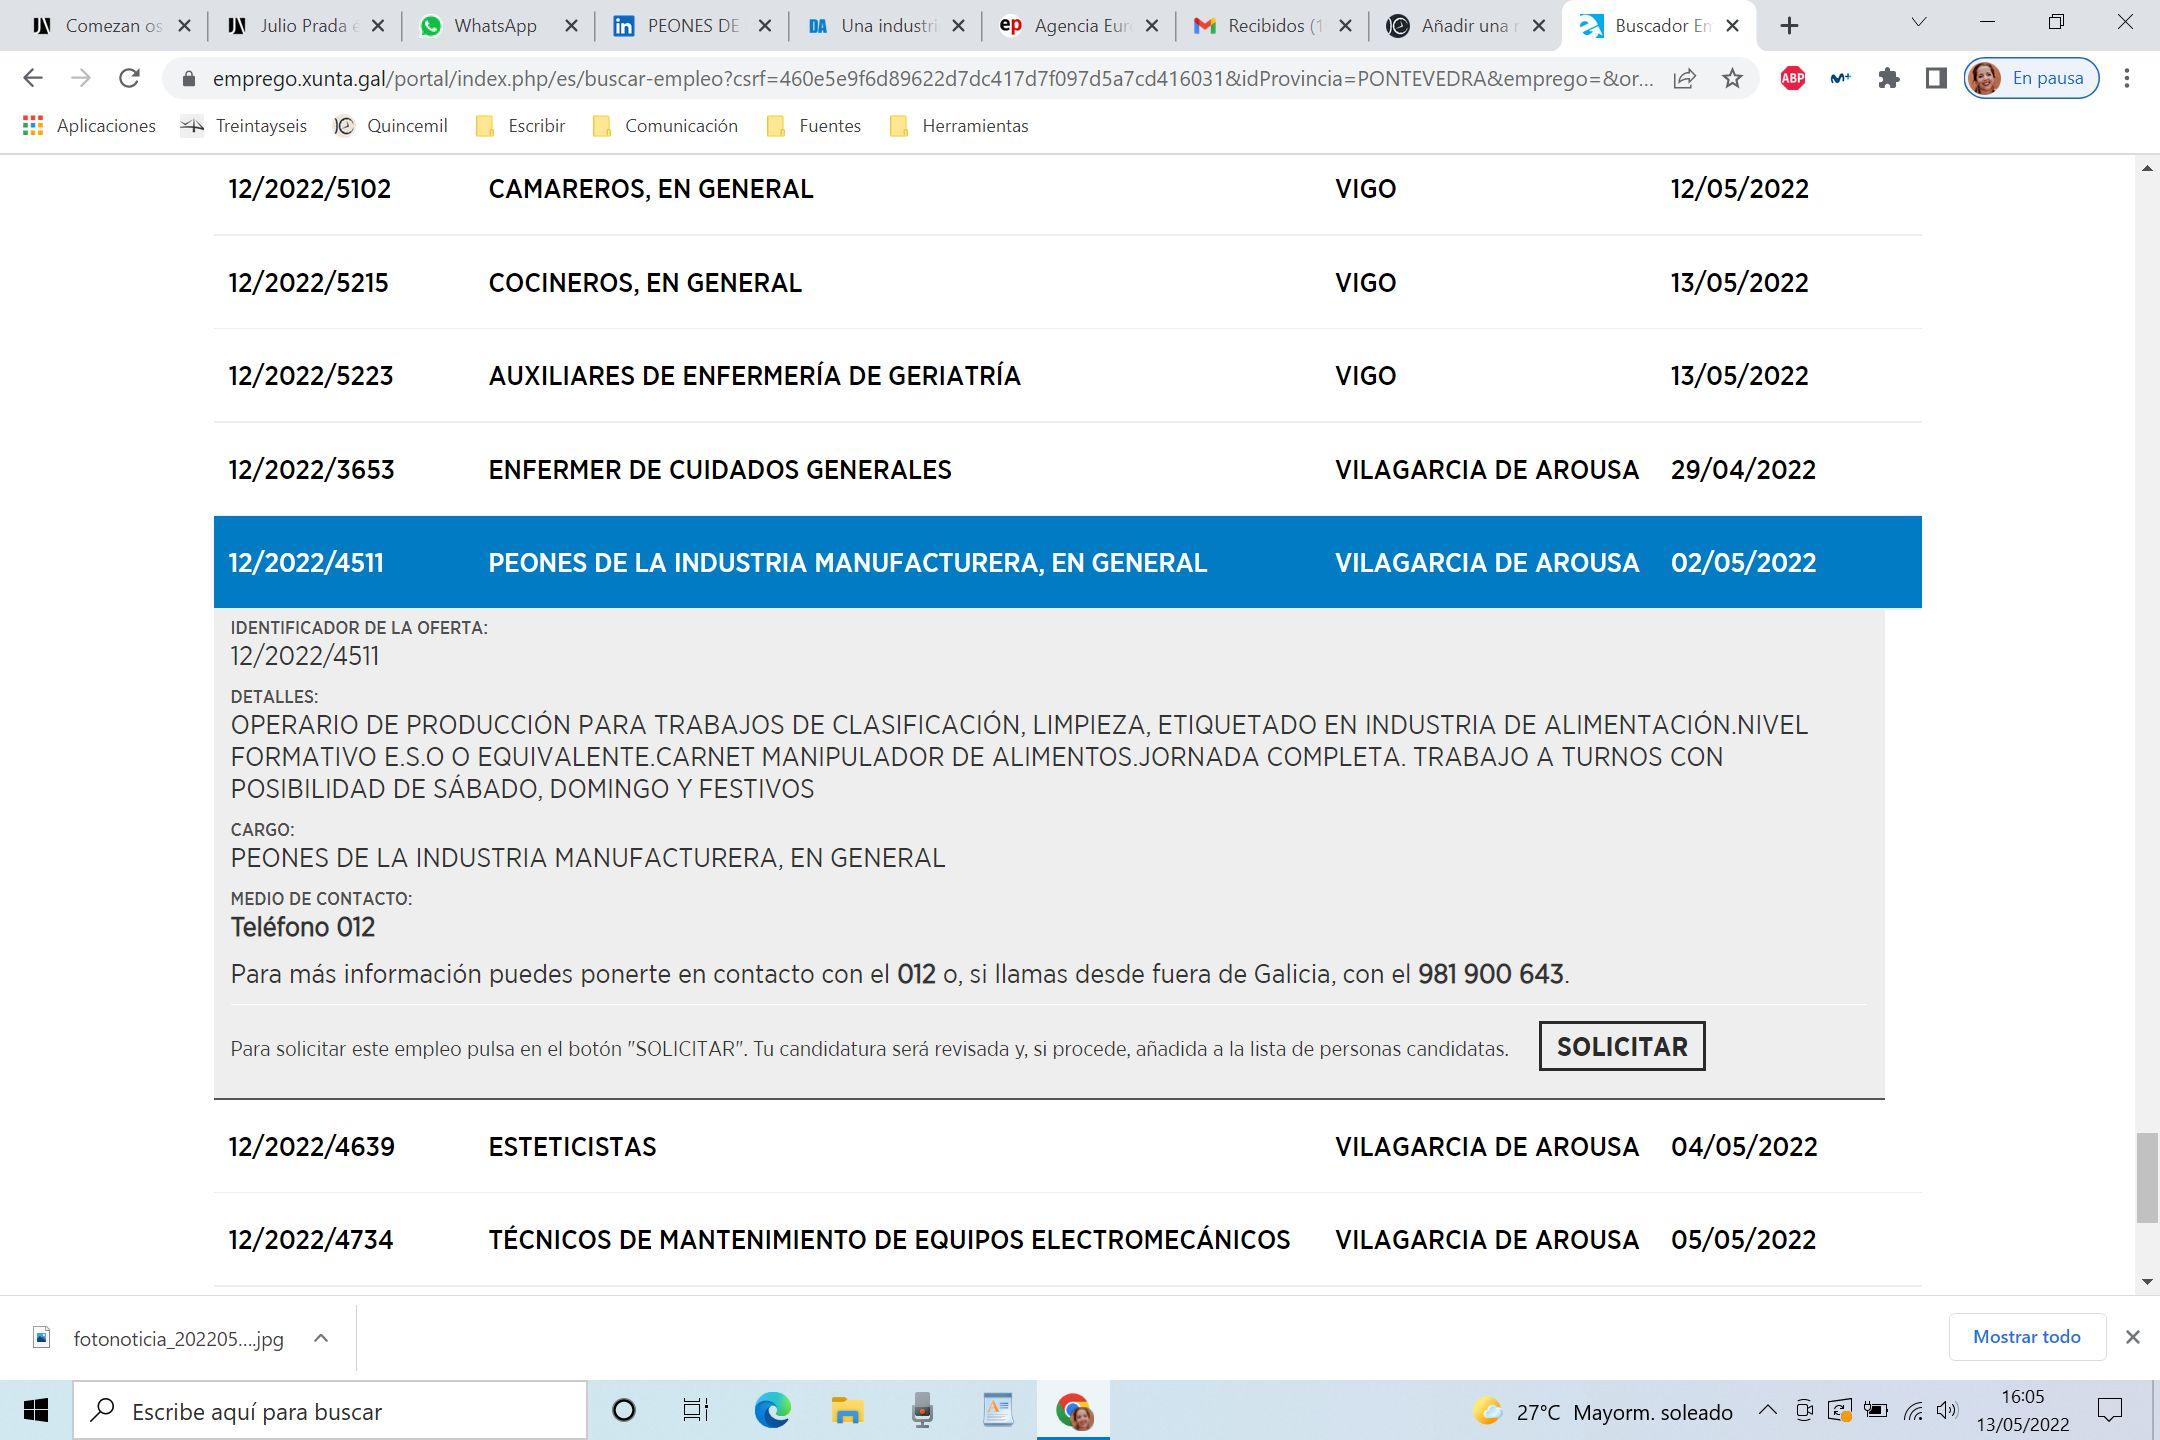Open the new tab plus button
The width and height of the screenshot is (2160, 1440).
coord(1789,26)
